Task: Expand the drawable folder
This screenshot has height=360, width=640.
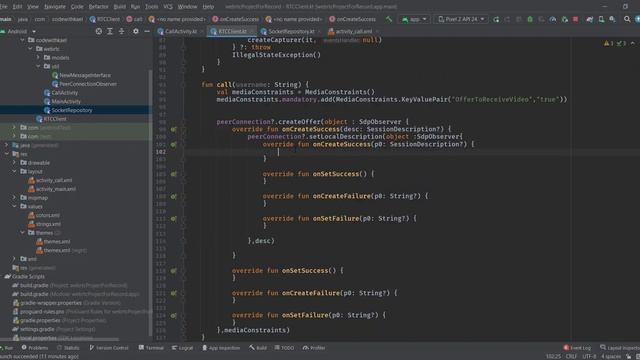Action: point(14,162)
